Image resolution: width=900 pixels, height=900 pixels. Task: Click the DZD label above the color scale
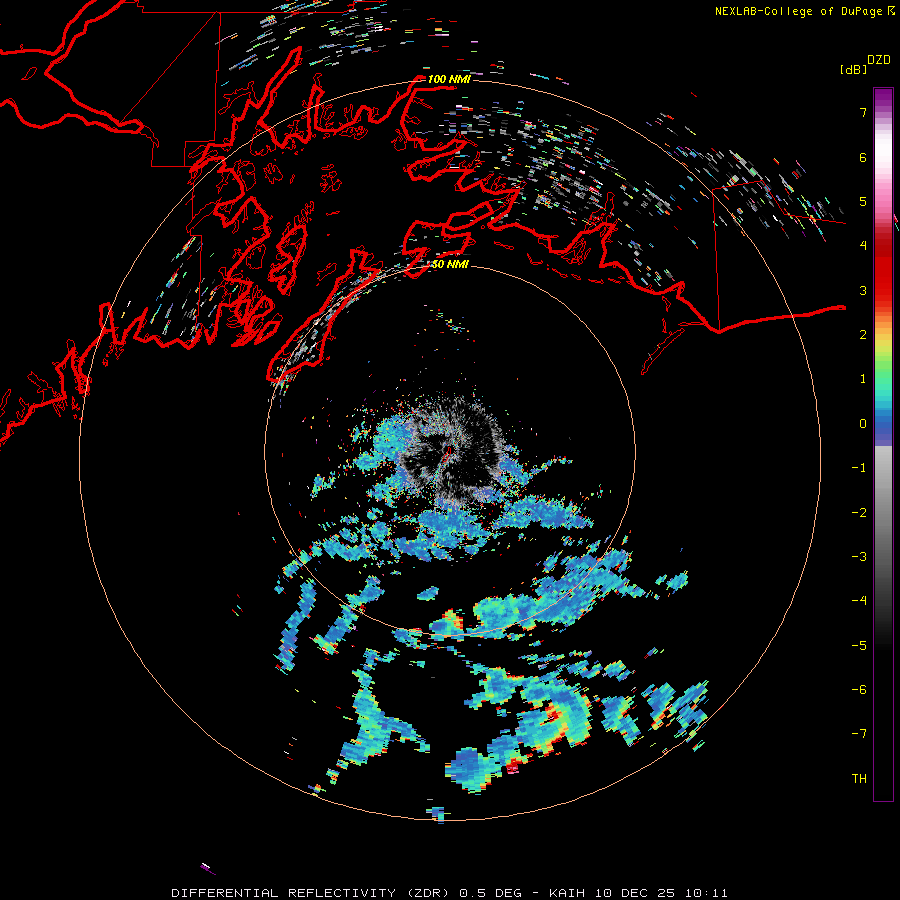(x=879, y=60)
